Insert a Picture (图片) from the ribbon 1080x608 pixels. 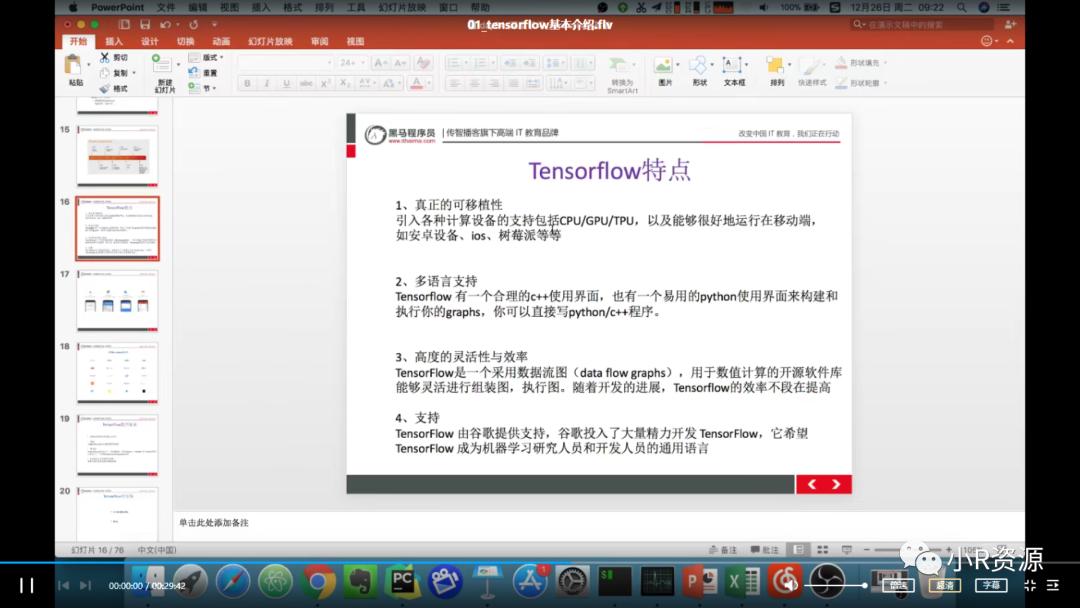click(x=663, y=65)
